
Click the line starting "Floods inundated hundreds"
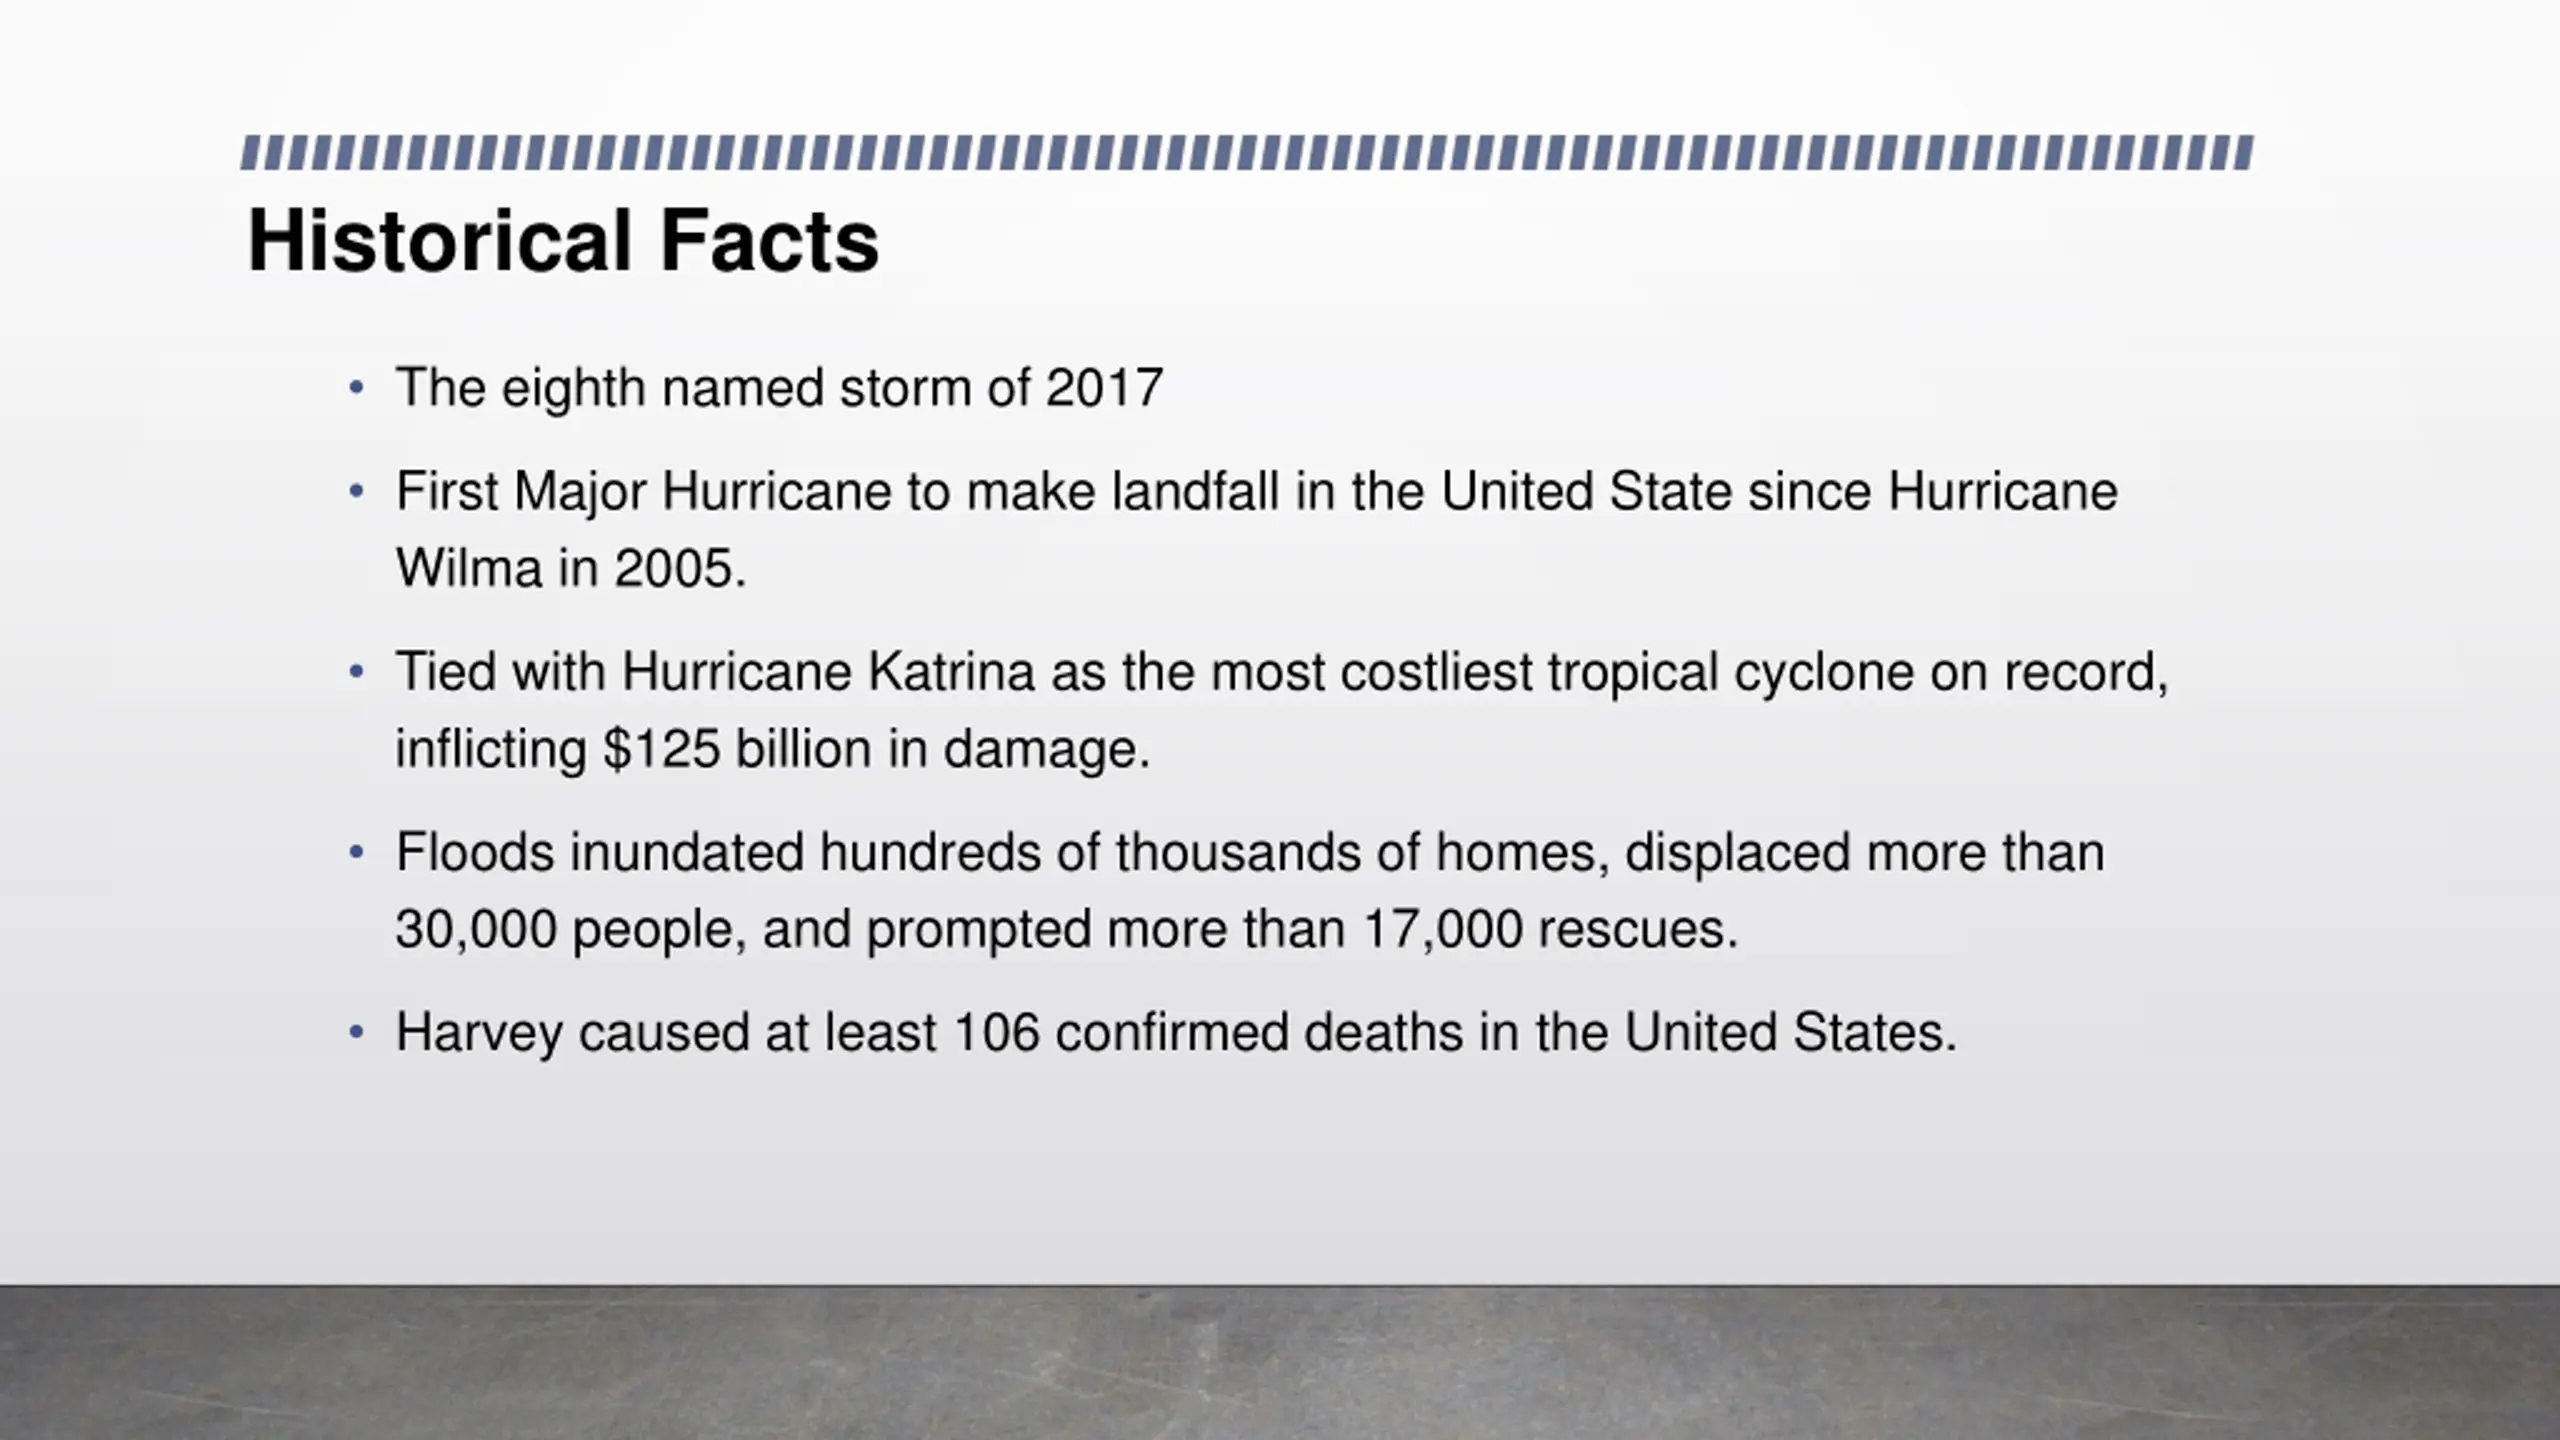point(1250,852)
